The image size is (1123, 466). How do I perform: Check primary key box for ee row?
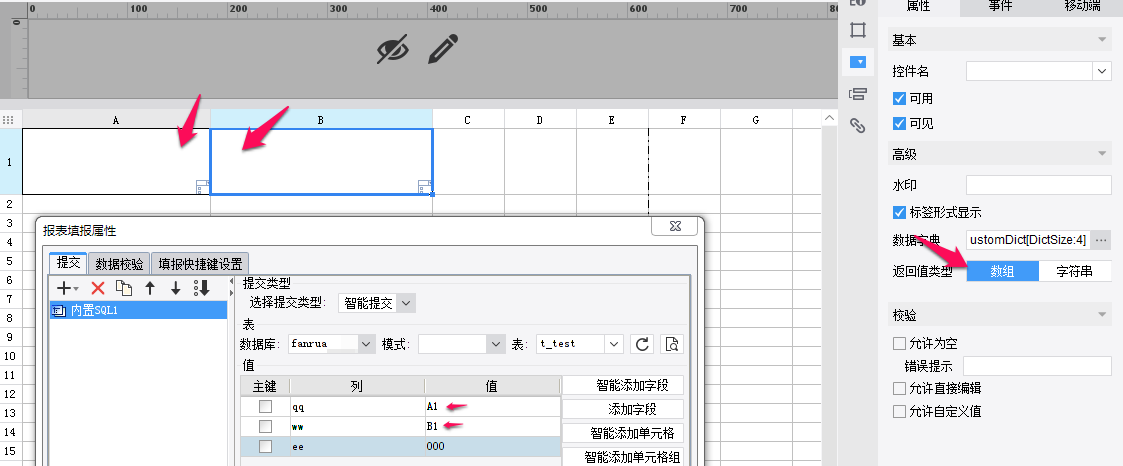point(265,446)
